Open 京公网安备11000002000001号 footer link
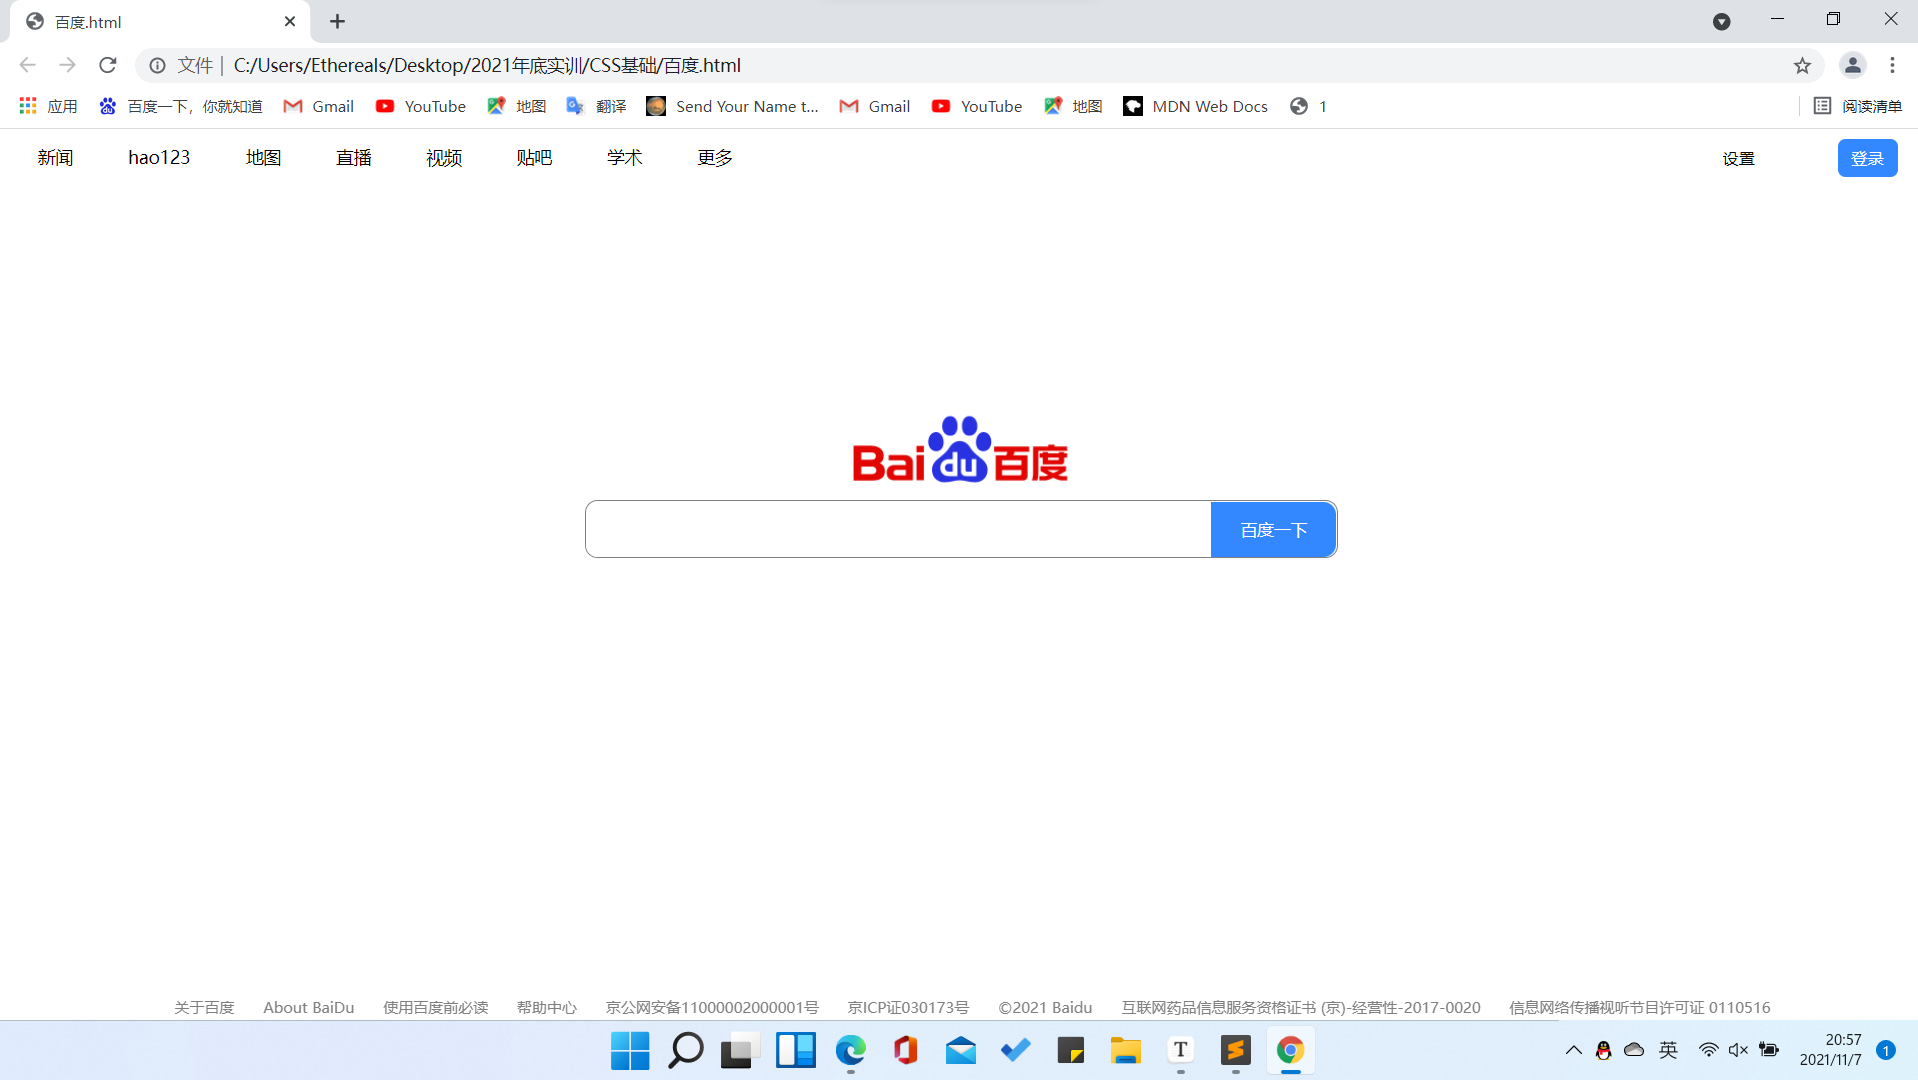The width and height of the screenshot is (1918, 1080). [712, 1007]
